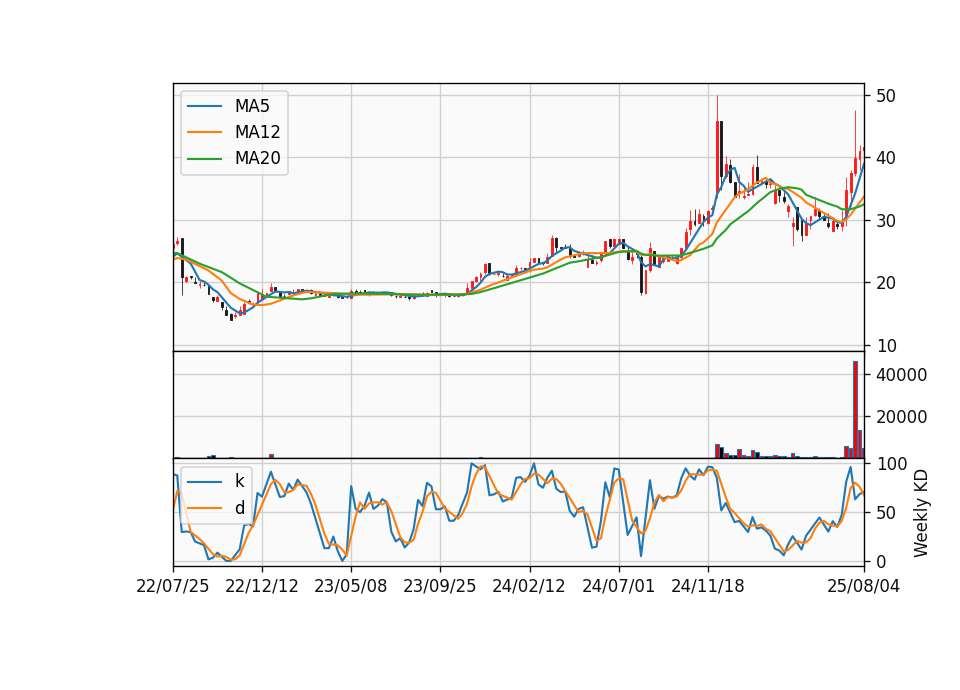Click the 22/12/12 date axis label

coord(262,587)
